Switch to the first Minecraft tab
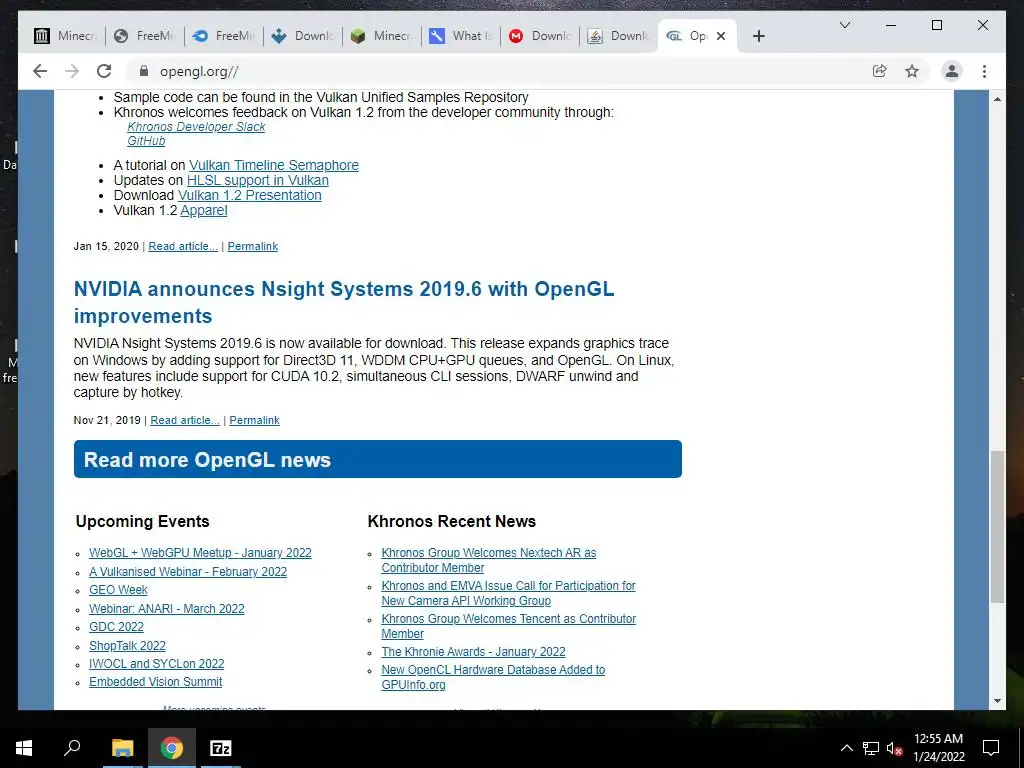1024x768 pixels. click(x=65, y=36)
